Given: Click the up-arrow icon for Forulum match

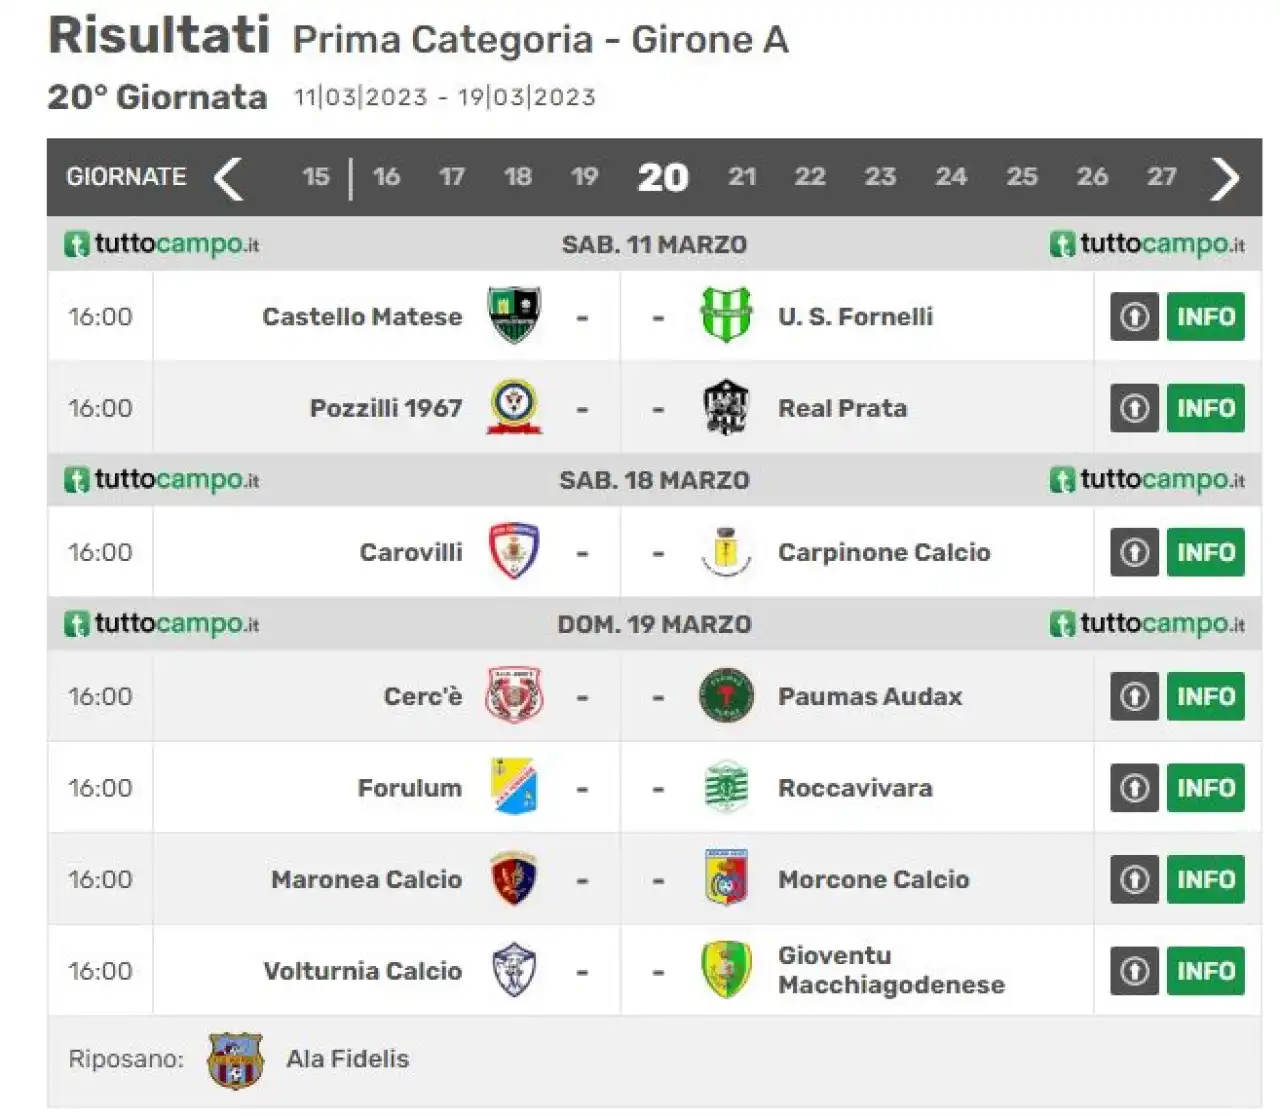Looking at the screenshot, I should [x=1134, y=788].
